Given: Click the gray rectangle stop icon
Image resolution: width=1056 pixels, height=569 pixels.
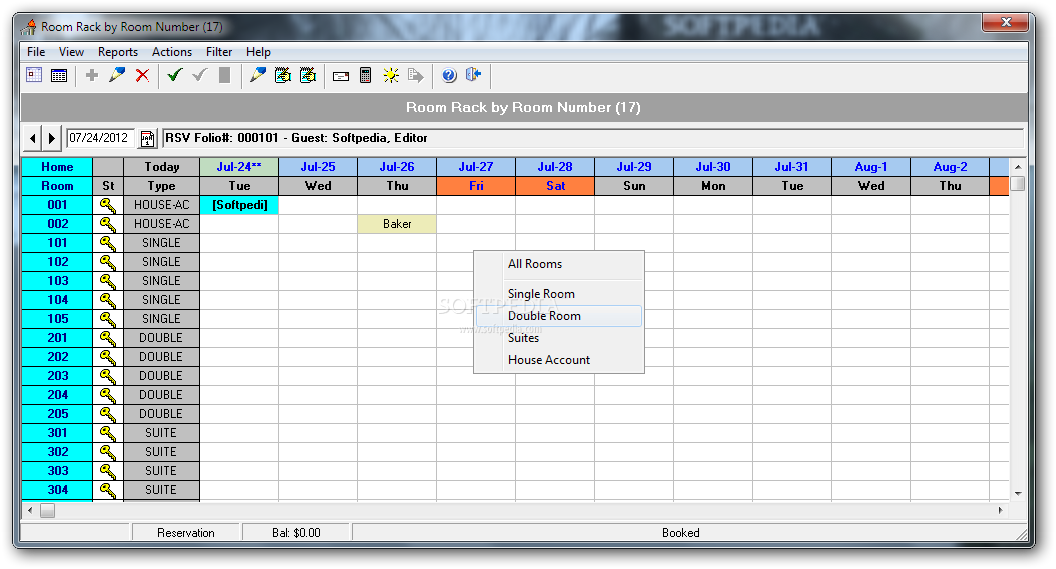Looking at the screenshot, I should point(225,75).
